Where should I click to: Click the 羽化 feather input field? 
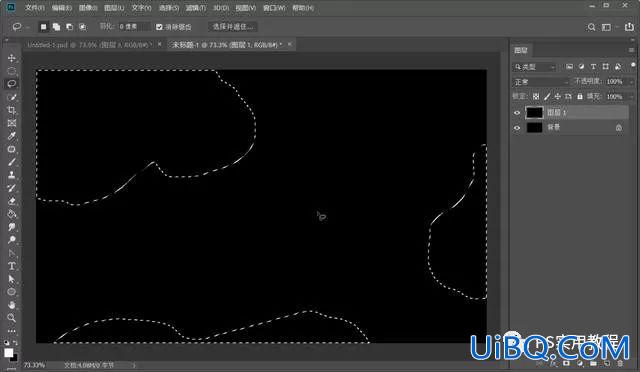[x=134, y=27]
